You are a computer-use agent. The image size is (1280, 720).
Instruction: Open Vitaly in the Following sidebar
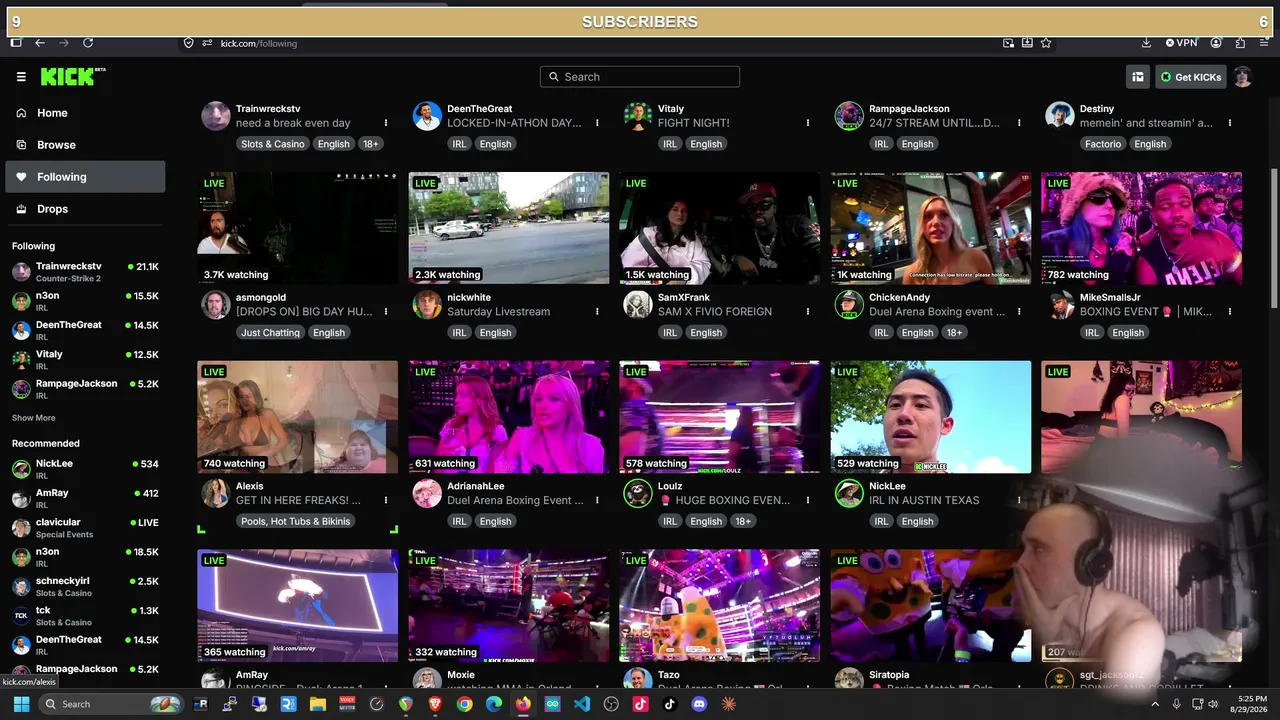coord(86,359)
